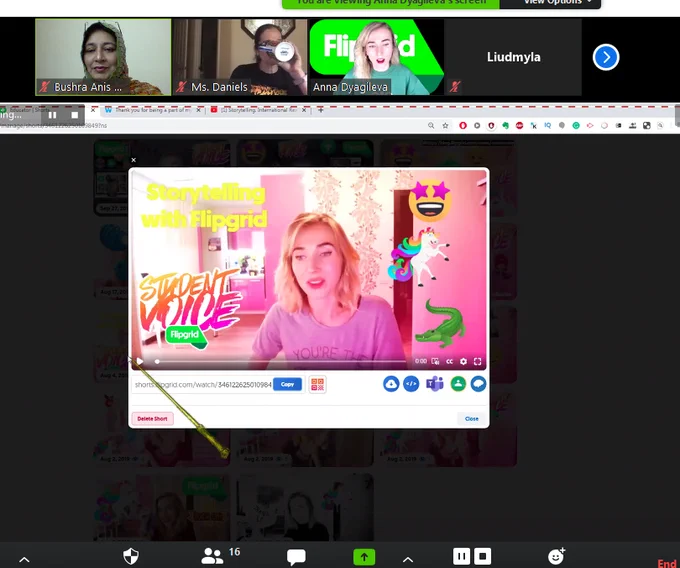Dismiss the dialog with the X icon
680x568 pixels.
(134, 160)
